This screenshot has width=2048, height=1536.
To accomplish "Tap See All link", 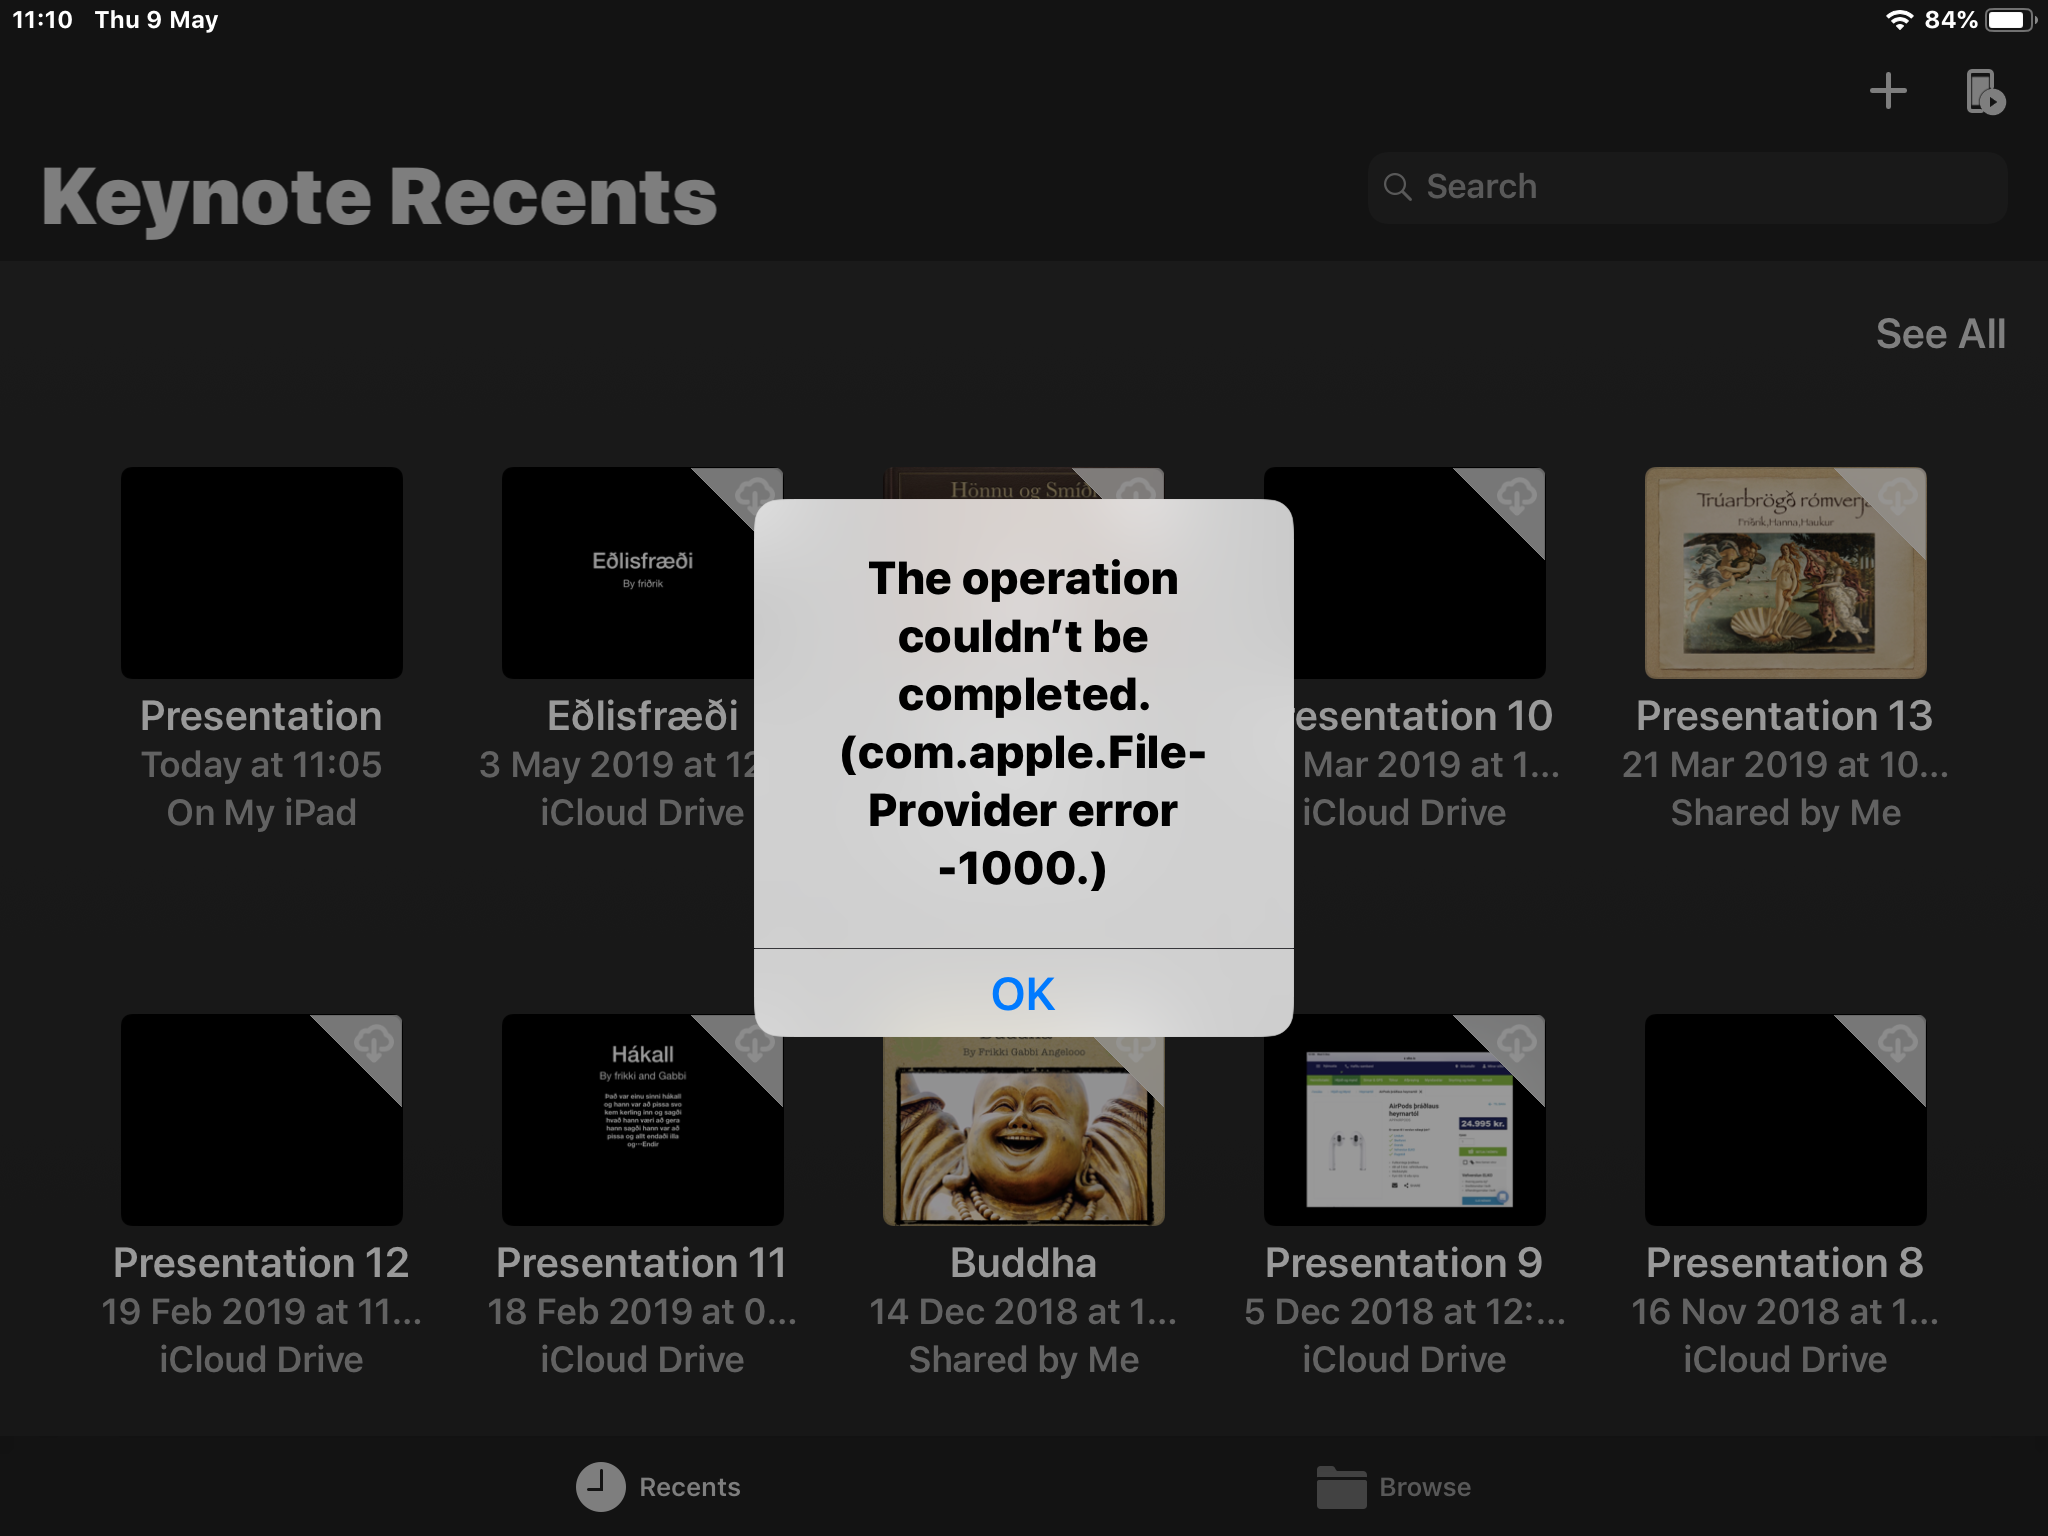I will pyautogui.click(x=1940, y=334).
